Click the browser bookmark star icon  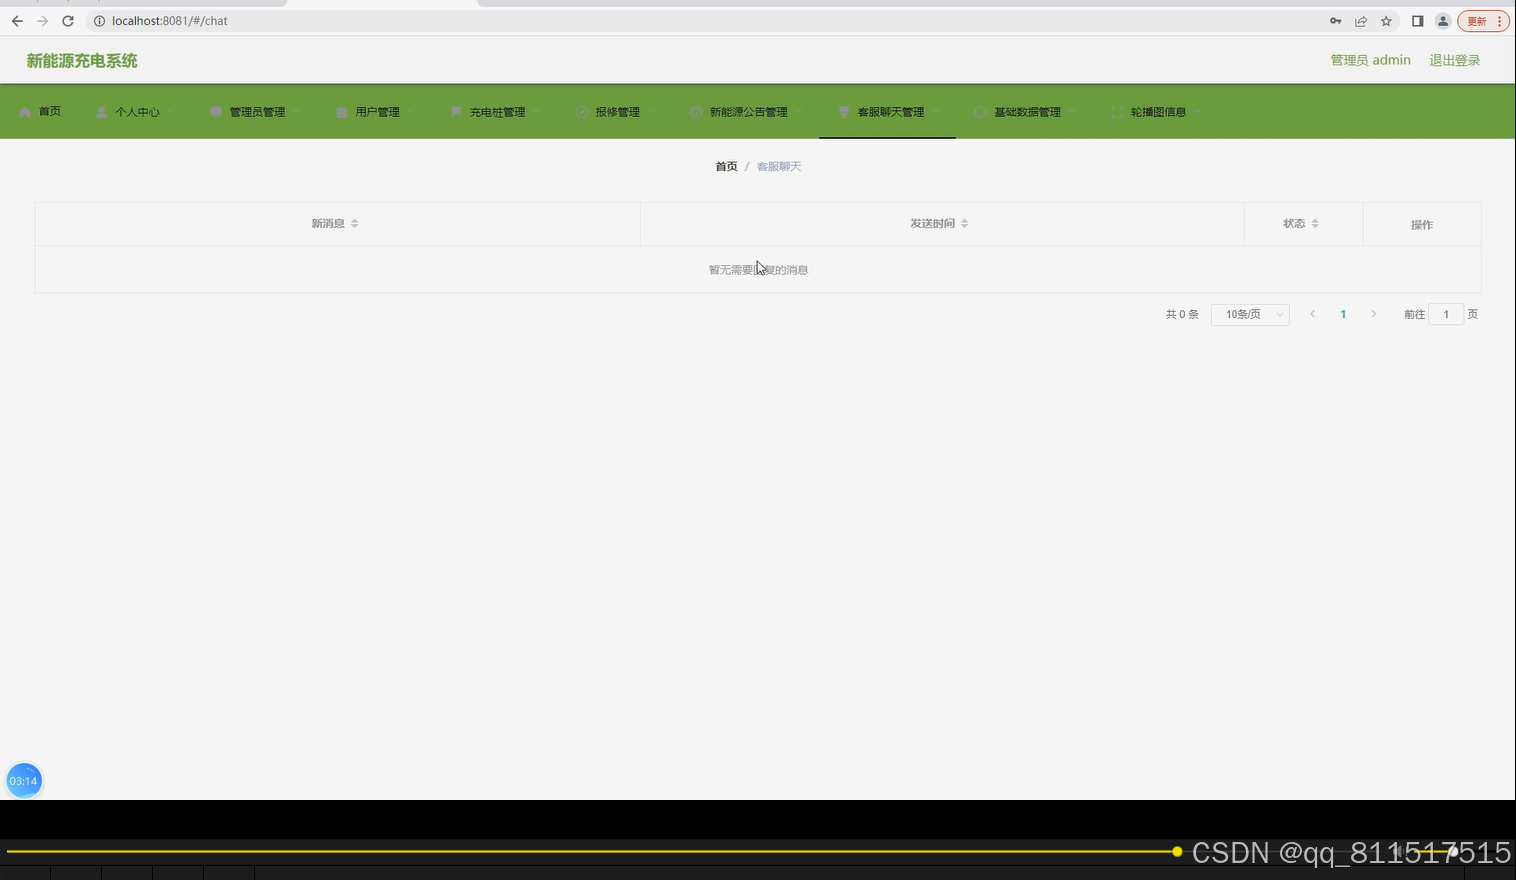click(x=1386, y=20)
